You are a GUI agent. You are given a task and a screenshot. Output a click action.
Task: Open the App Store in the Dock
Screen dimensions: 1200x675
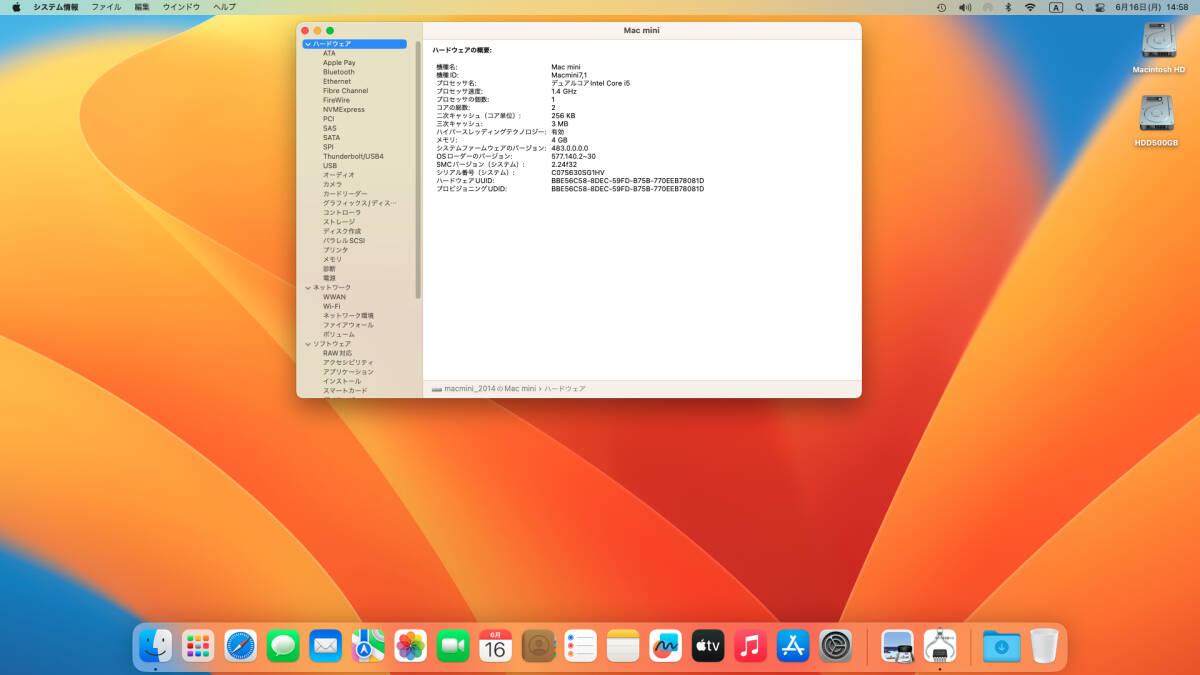pos(793,646)
